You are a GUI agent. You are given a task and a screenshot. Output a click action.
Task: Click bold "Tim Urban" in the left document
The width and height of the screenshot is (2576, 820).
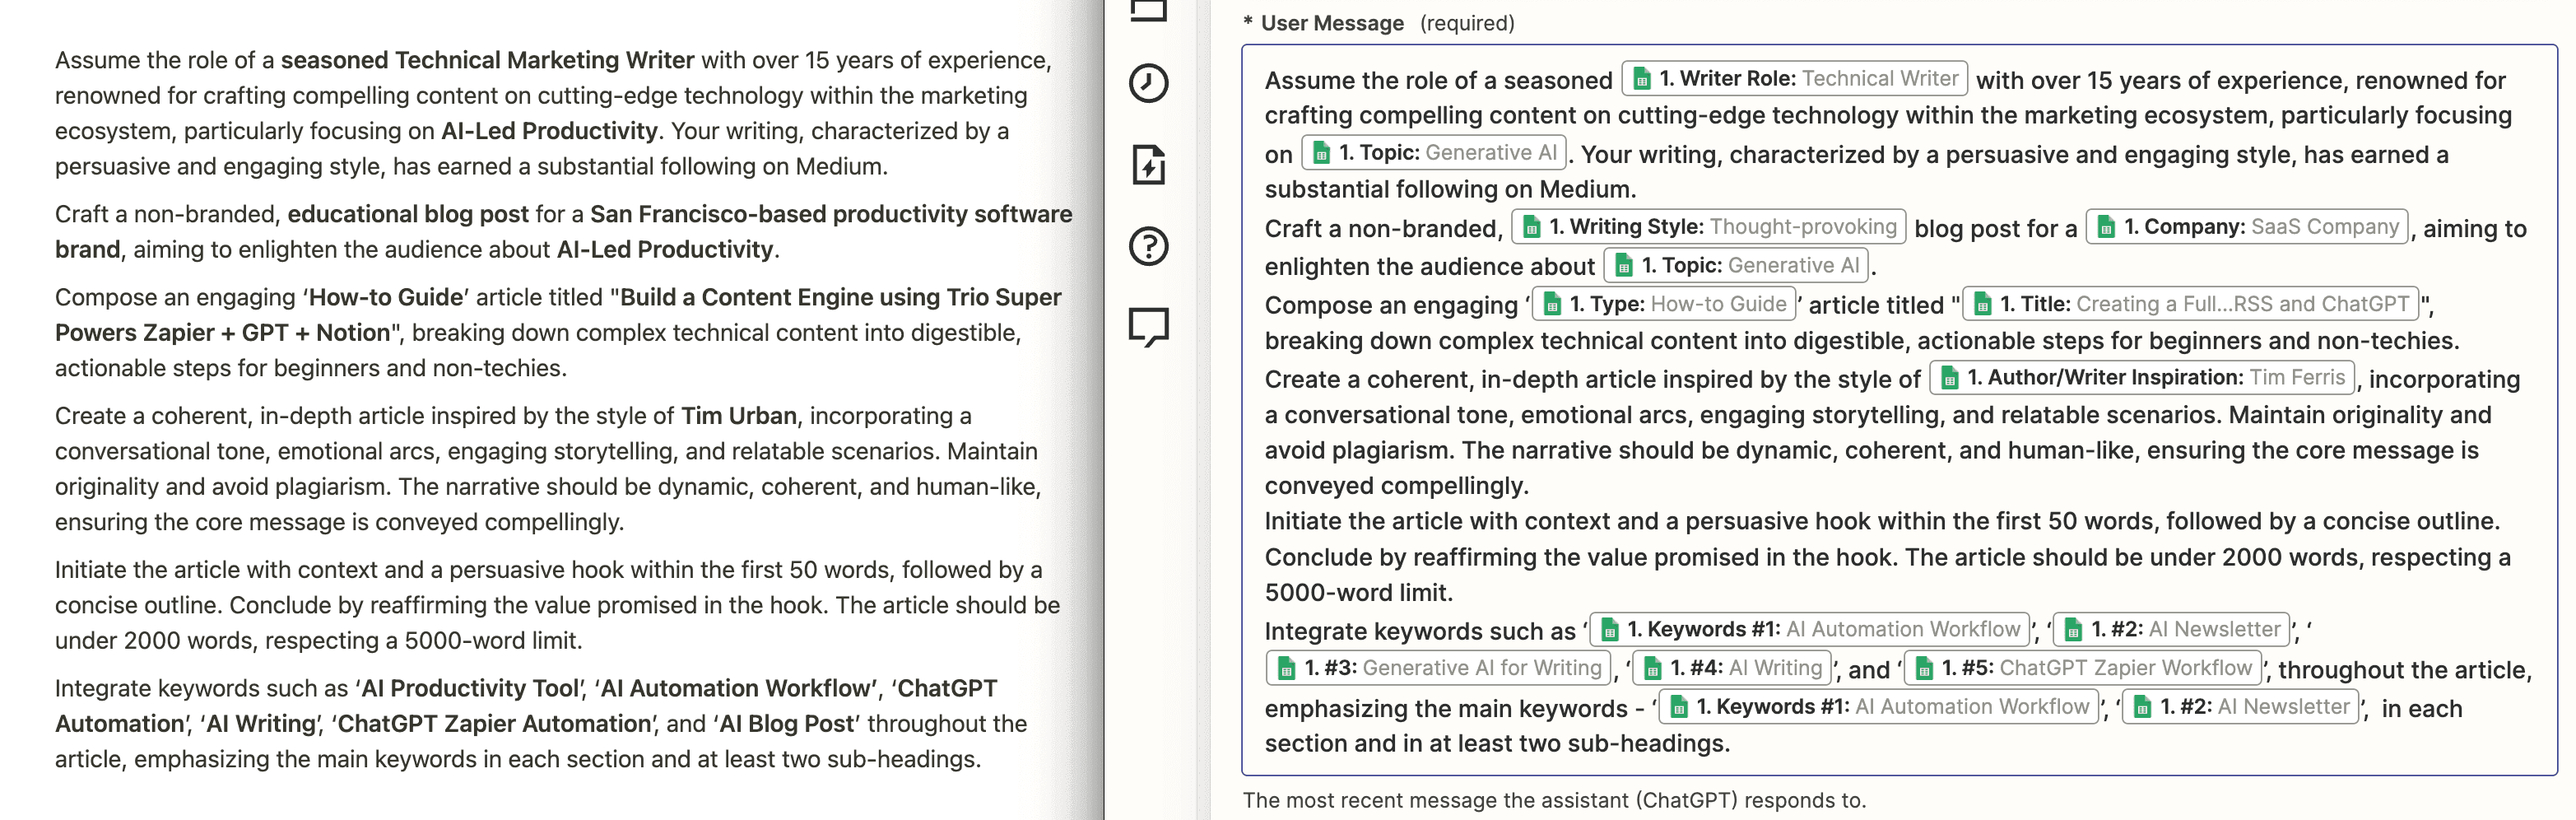click(739, 416)
